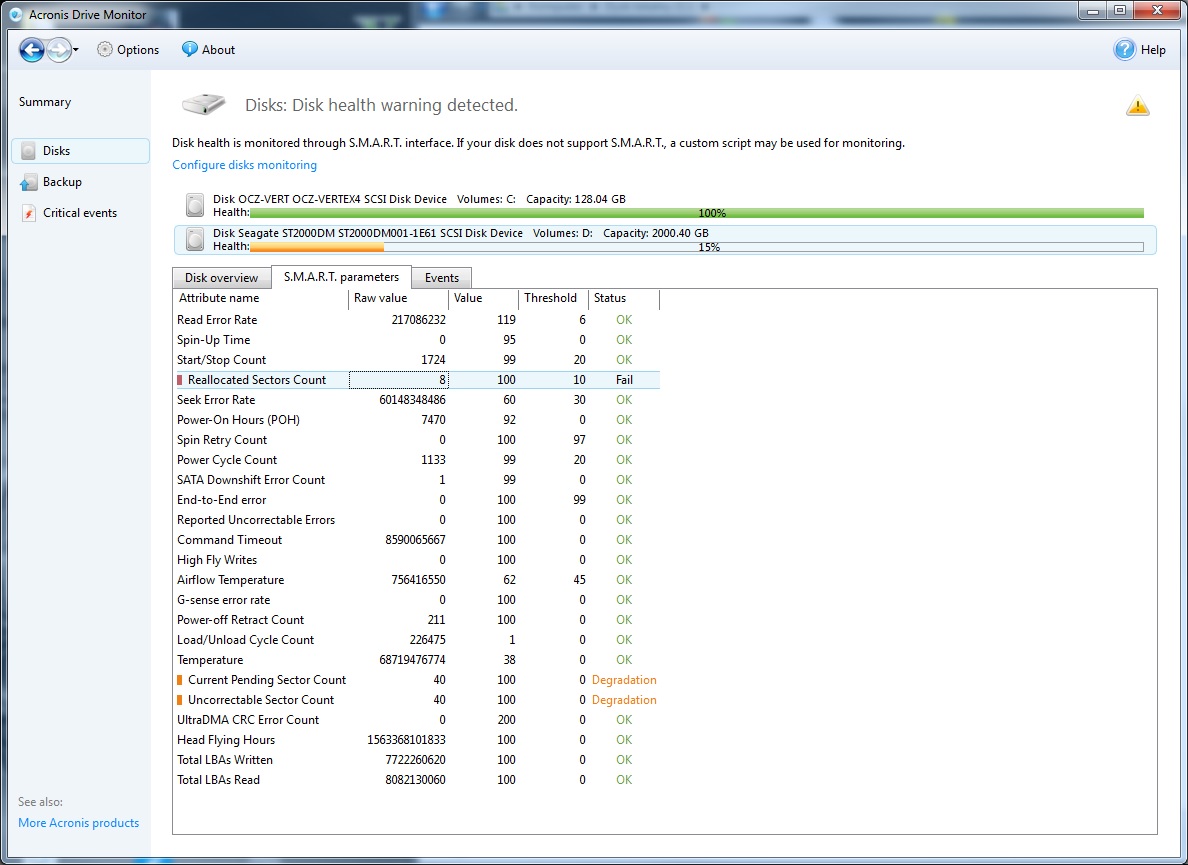Select the Command Timeout row

[417, 540]
